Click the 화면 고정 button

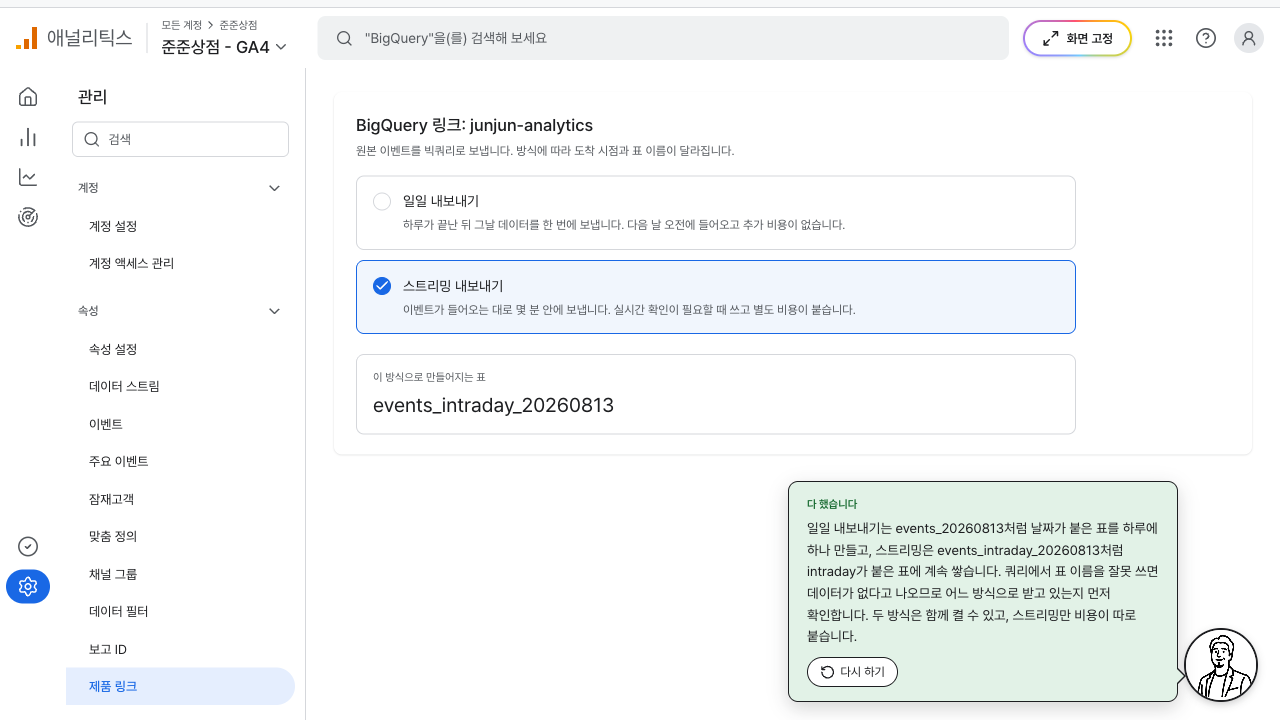1077,38
